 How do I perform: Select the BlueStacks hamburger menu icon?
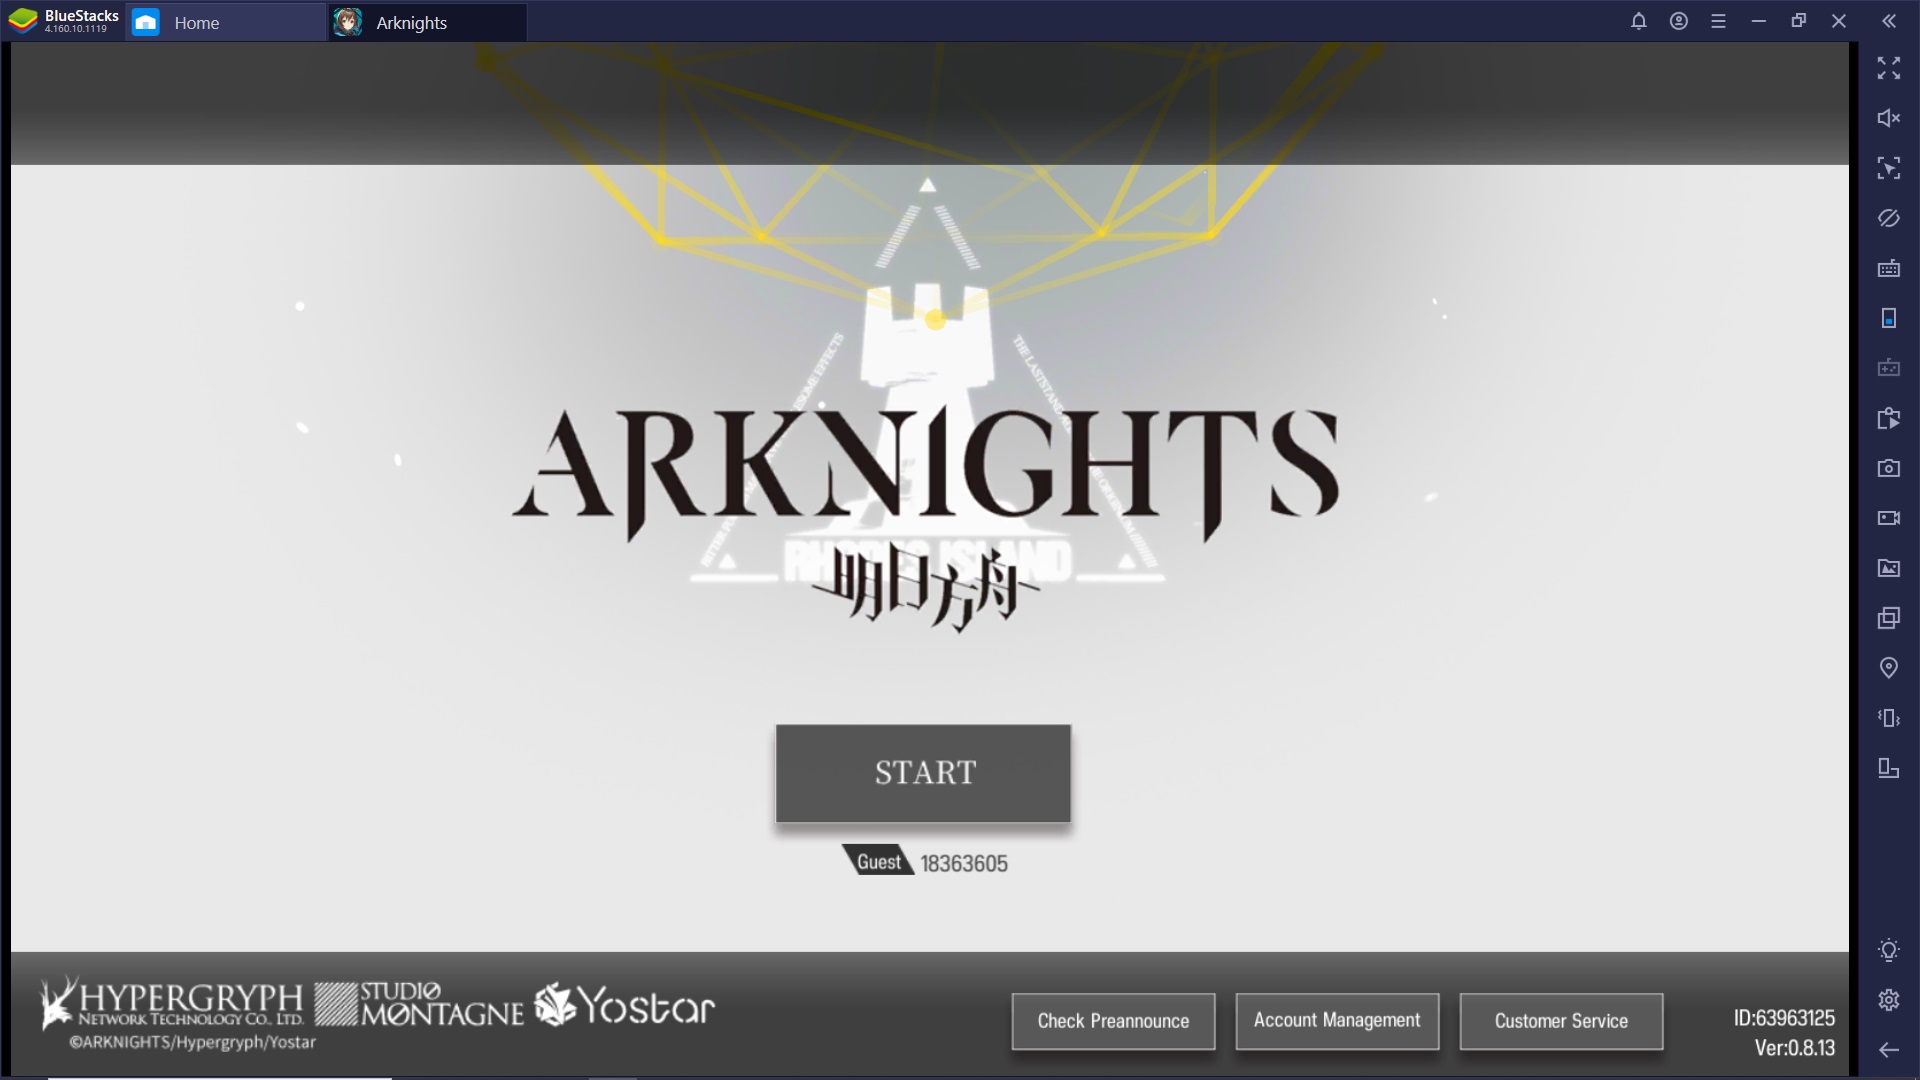pyautogui.click(x=1718, y=21)
